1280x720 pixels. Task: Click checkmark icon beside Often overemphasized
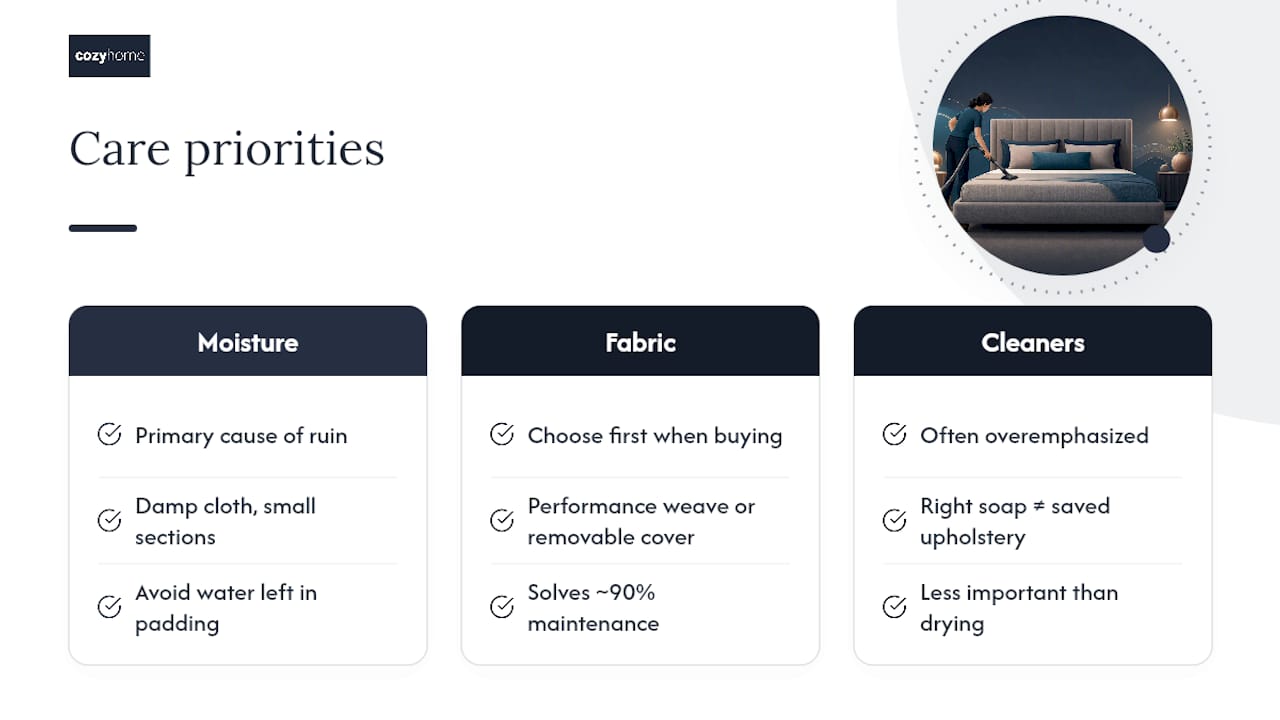[x=894, y=434]
